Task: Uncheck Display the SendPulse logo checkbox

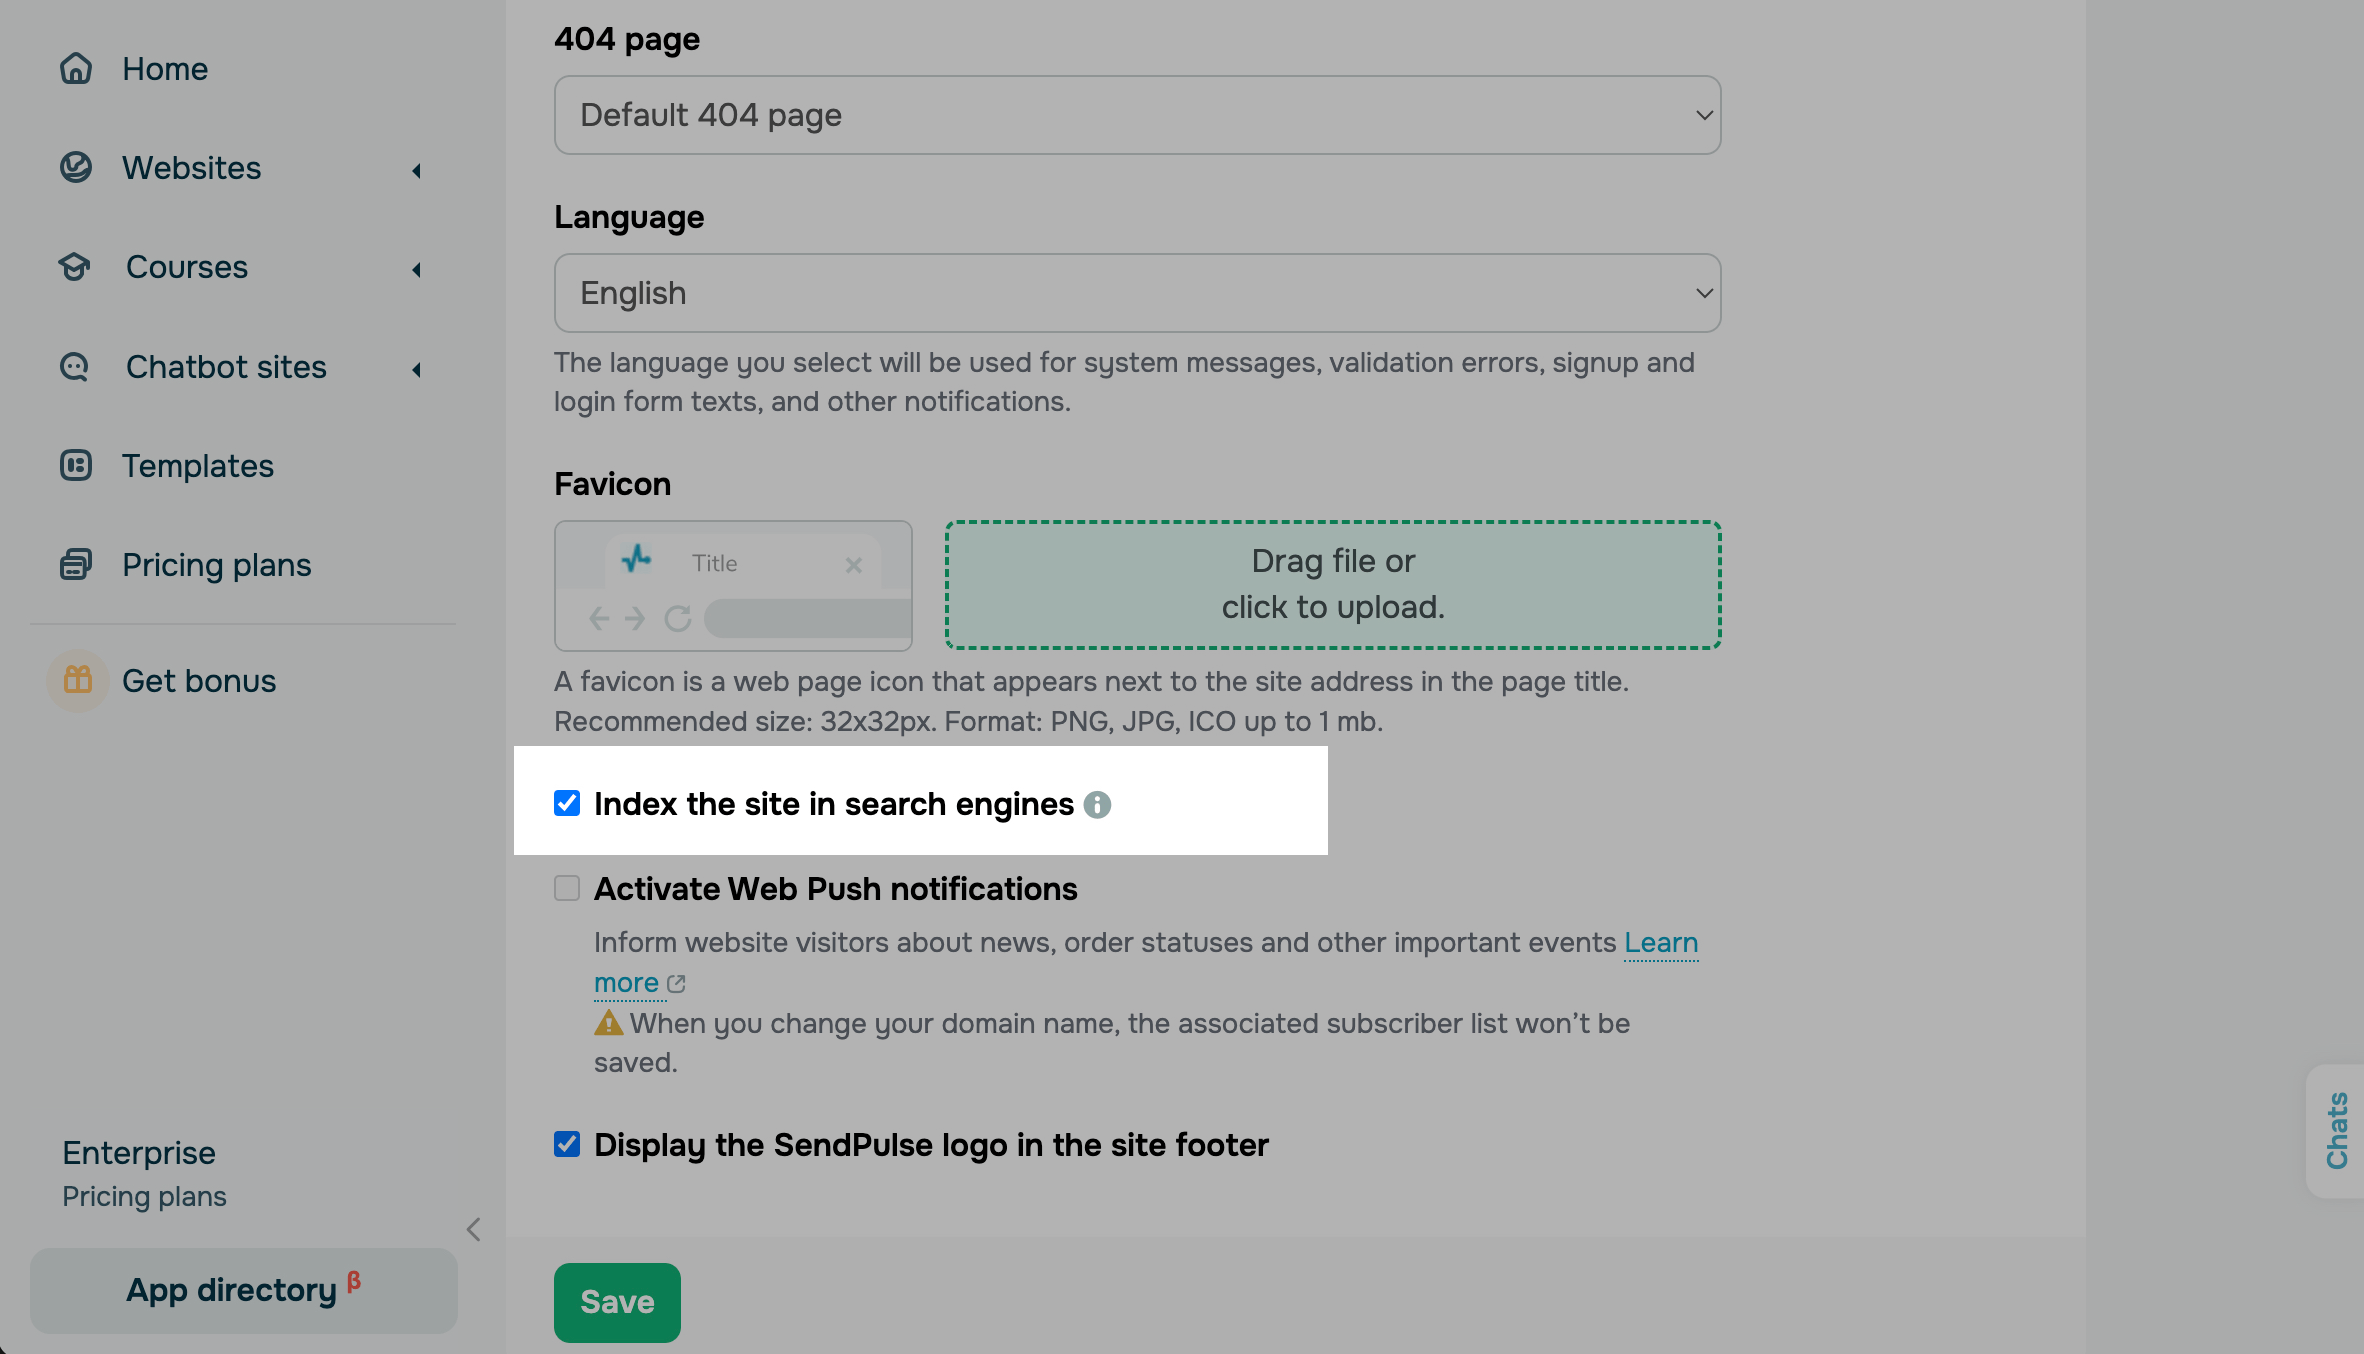Action: point(567,1144)
